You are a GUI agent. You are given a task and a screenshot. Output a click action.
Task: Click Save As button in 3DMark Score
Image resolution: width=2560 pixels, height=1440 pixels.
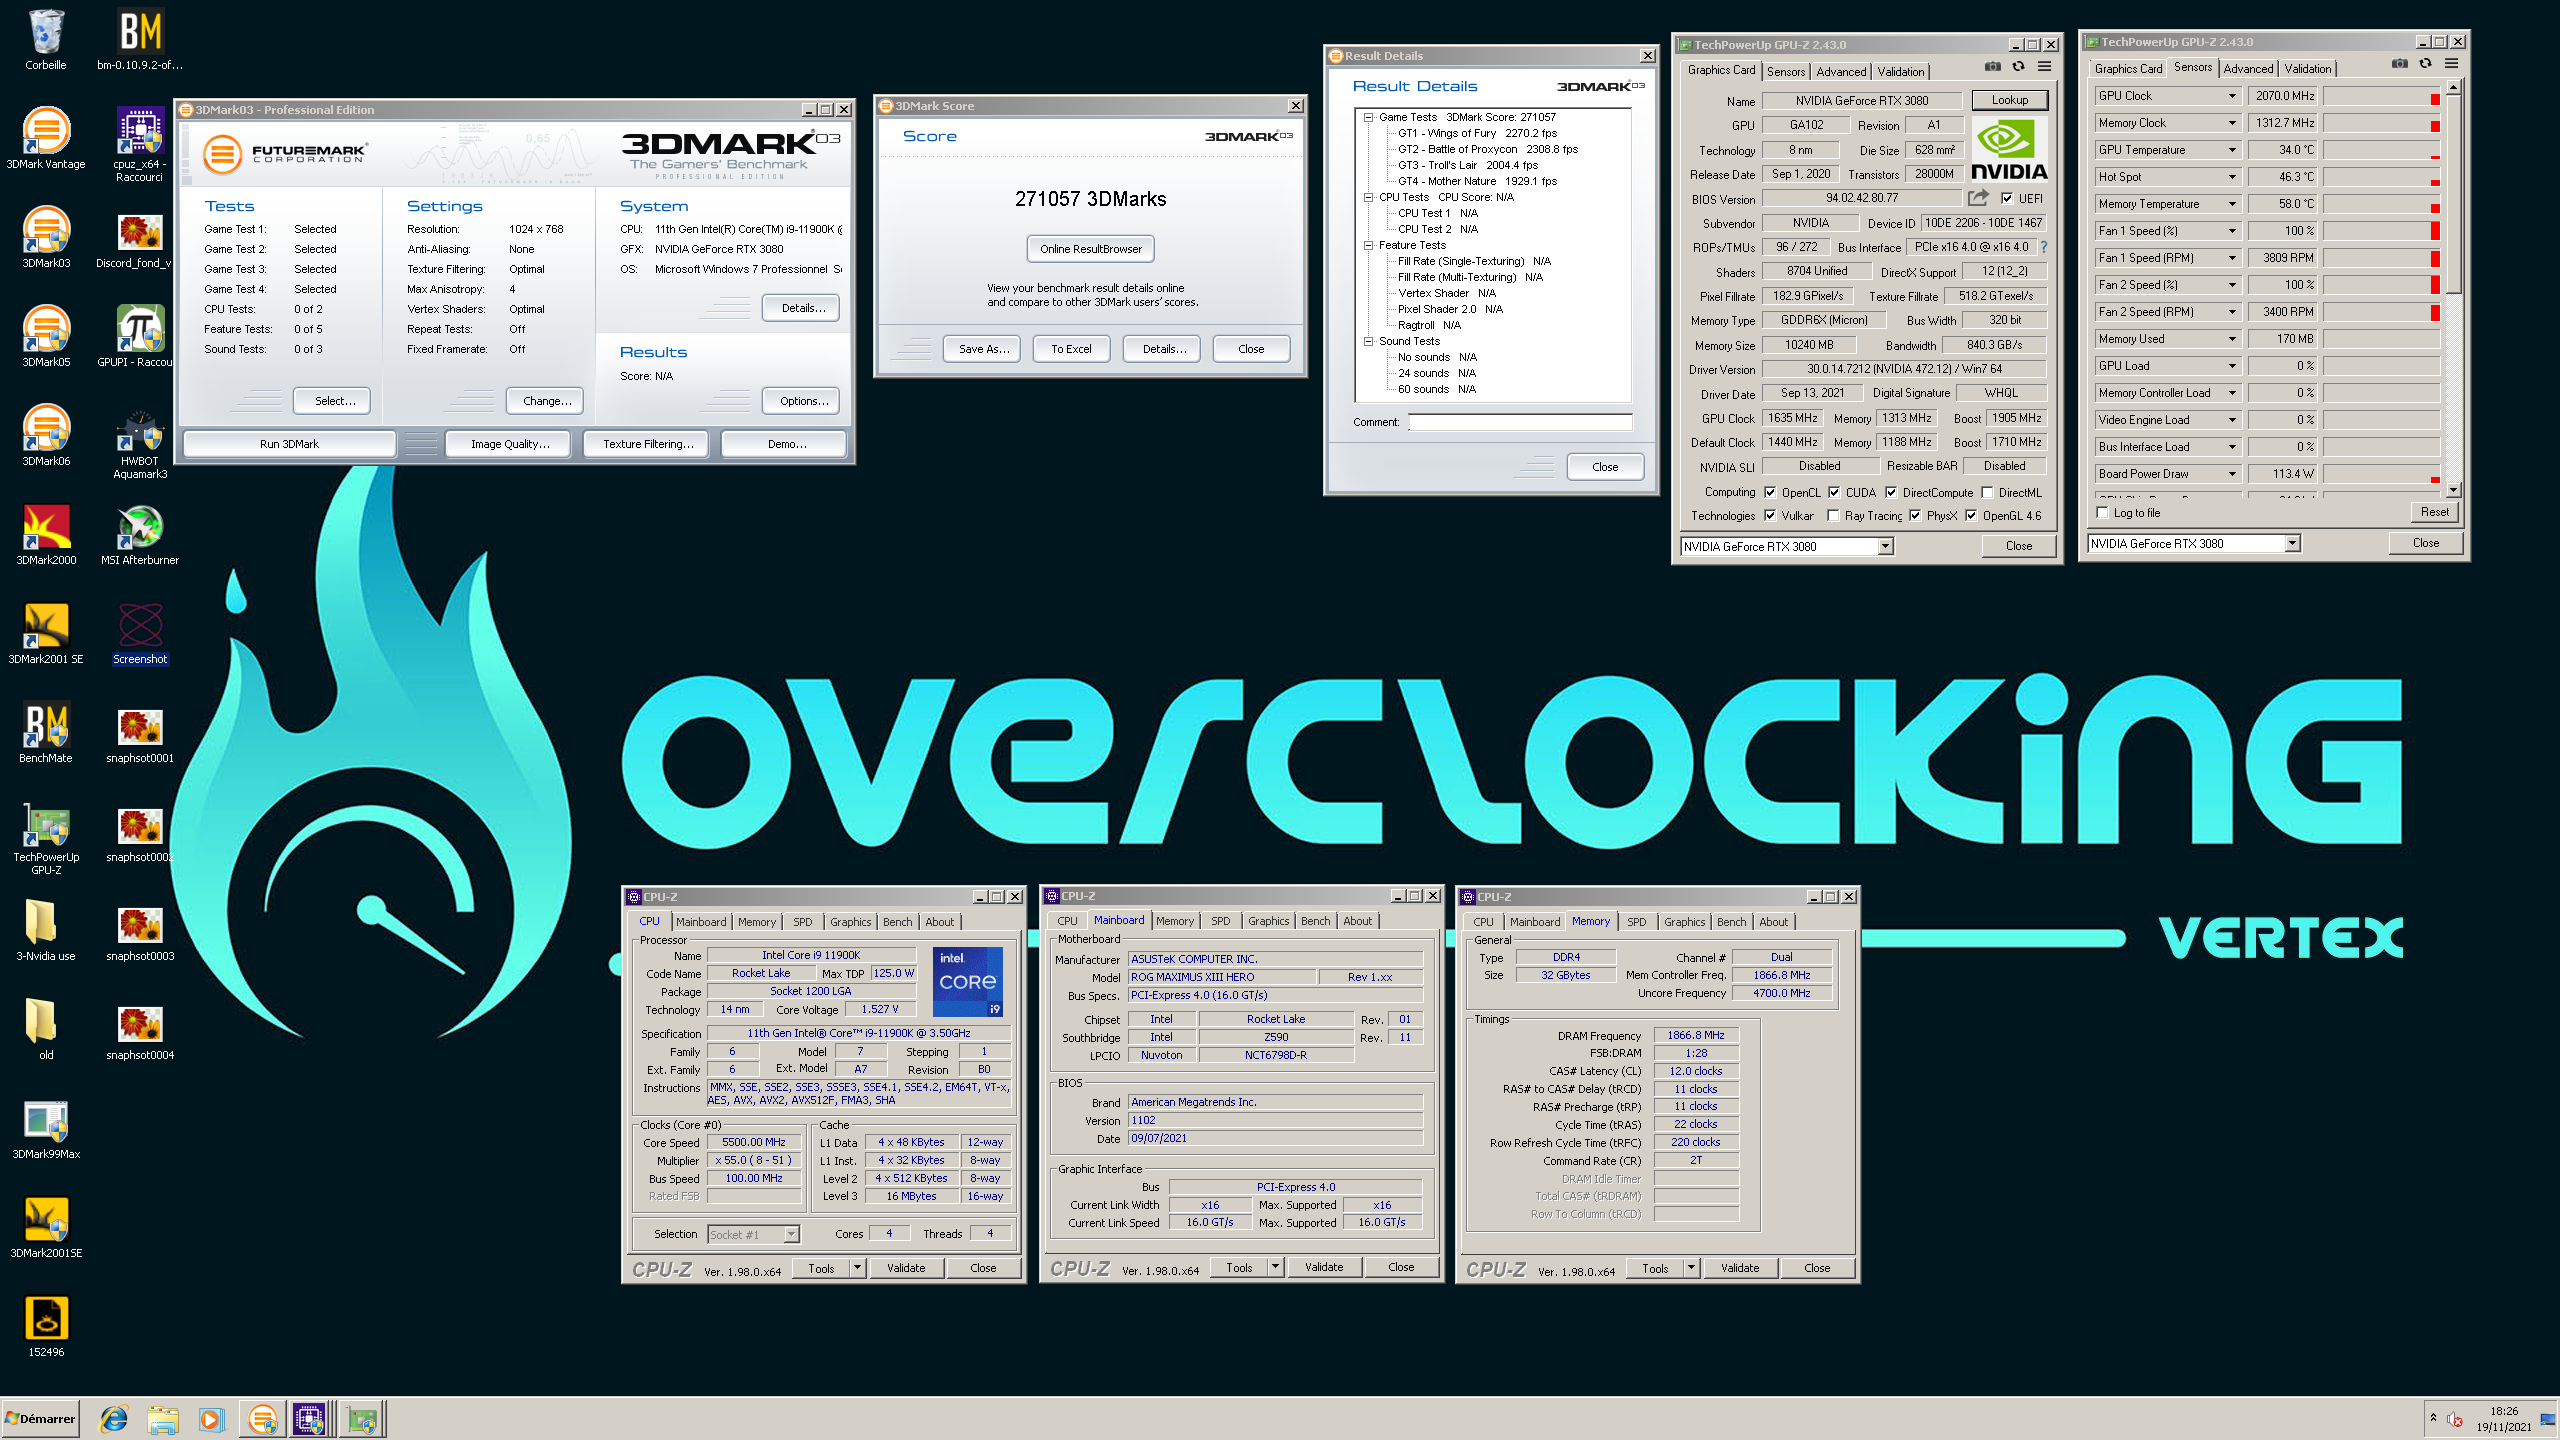[982, 349]
